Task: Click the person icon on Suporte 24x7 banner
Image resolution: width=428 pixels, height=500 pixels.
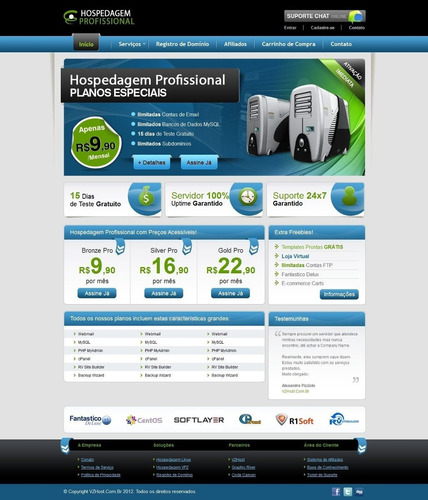Action: (349, 196)
